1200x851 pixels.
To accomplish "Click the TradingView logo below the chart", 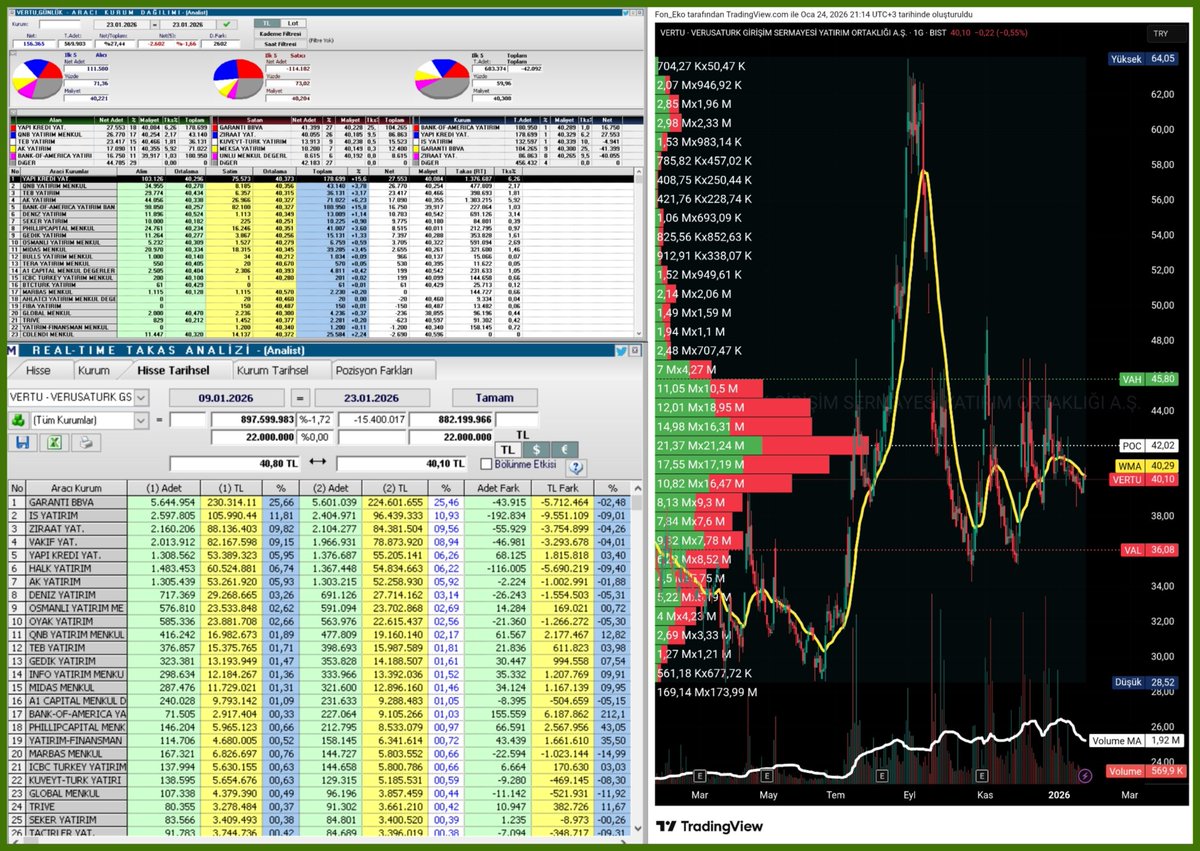I will point(709,826).
